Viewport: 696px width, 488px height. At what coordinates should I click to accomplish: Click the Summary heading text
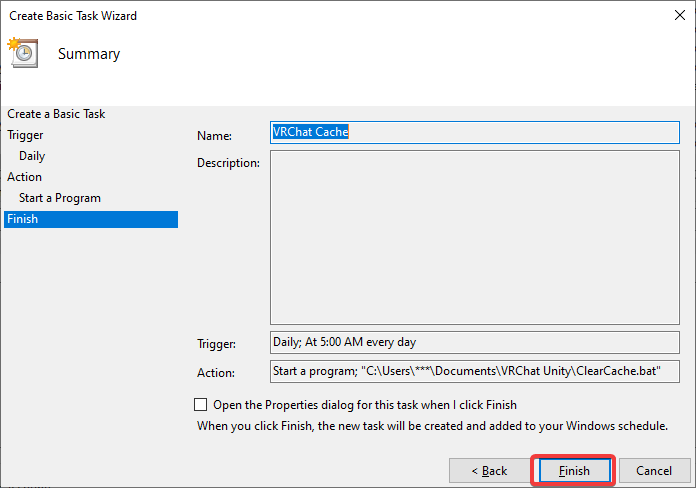coord(89,54)
